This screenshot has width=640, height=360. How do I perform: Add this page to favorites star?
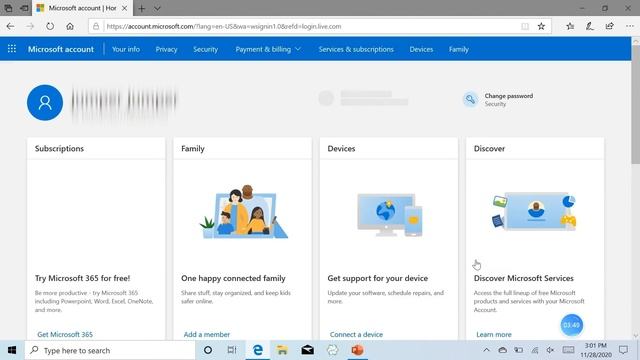pyautogui.click(x=541, y=26)
